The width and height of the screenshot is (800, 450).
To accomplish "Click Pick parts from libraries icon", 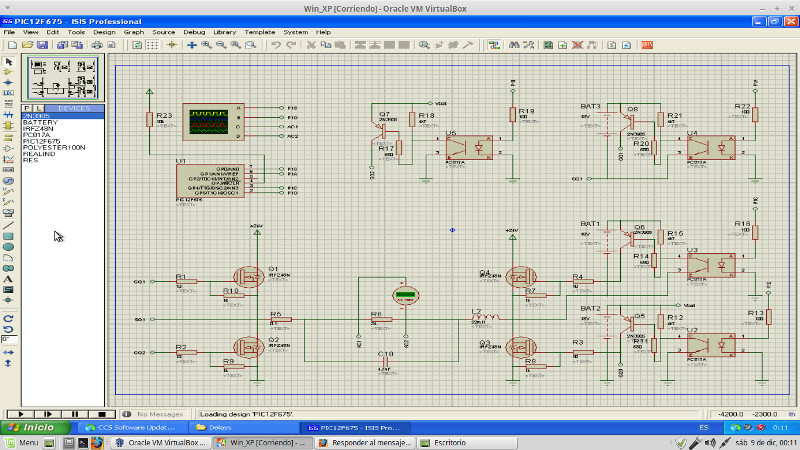I will click(x=424, y=45).
